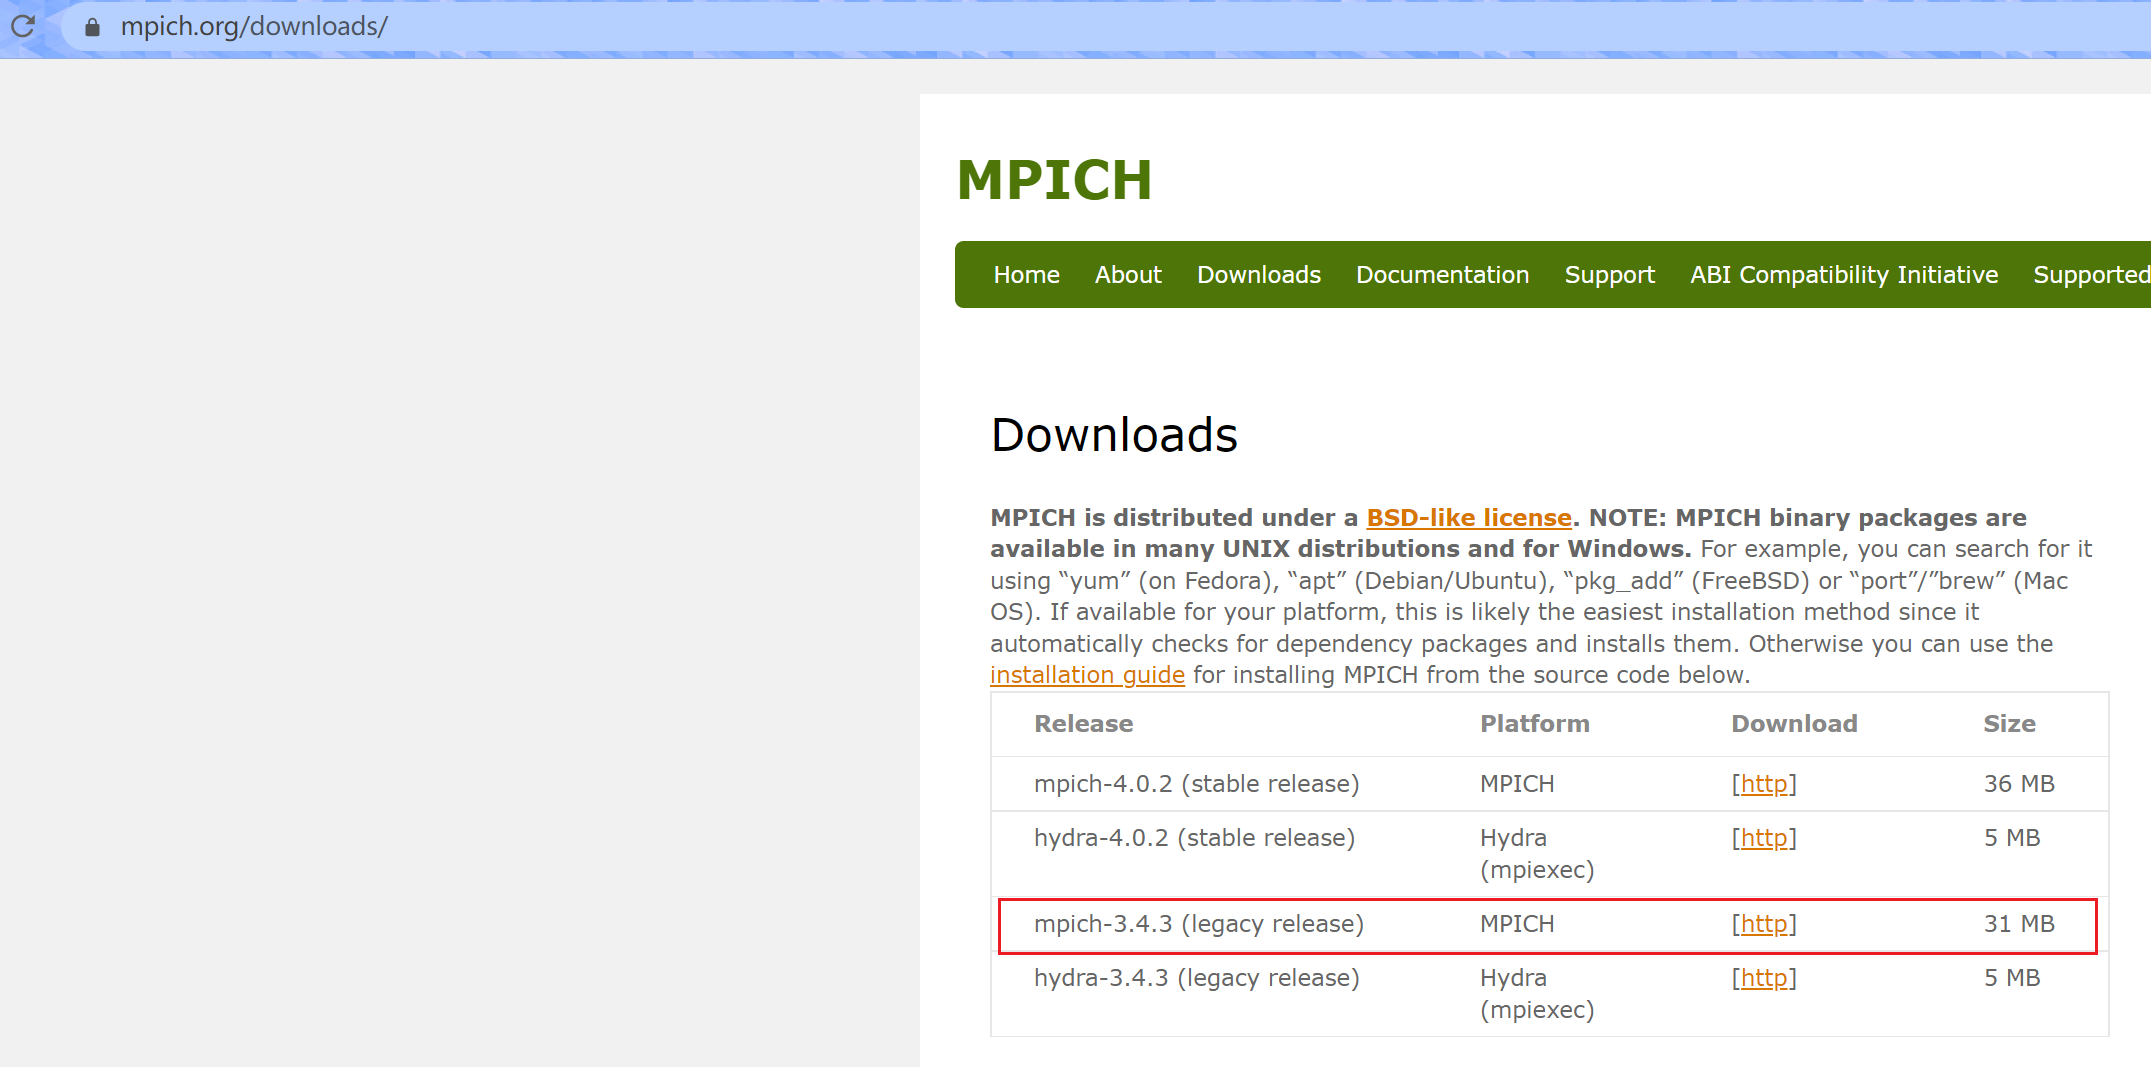Open the MPICH site title link
The image size is (2151, 1067).
[1054, 180]
